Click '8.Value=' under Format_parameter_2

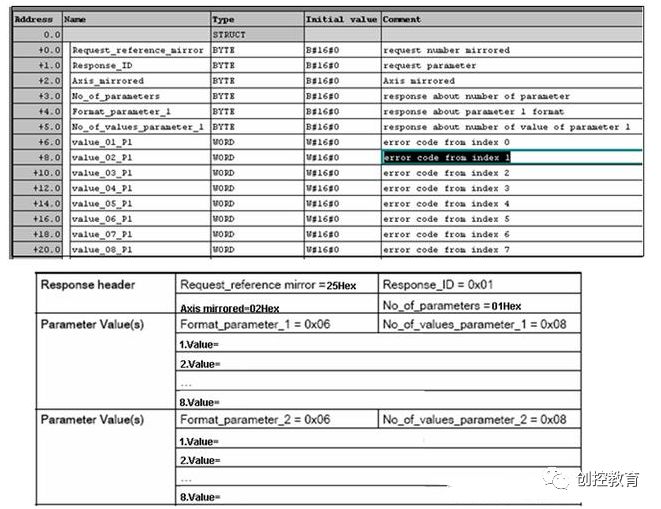[x=378, y=496]
